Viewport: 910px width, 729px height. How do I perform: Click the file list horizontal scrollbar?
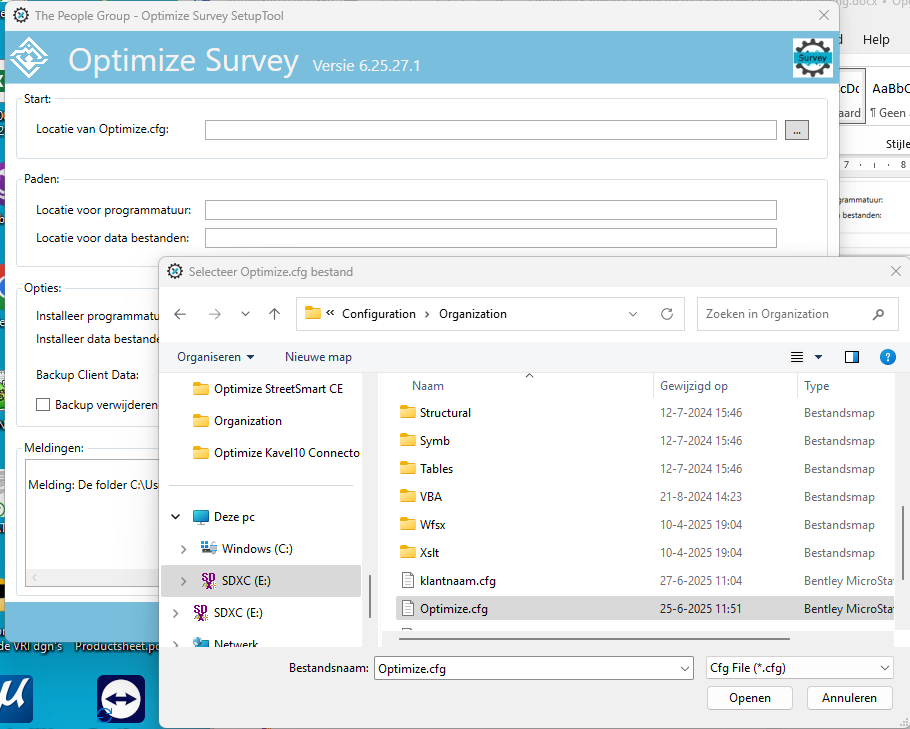click(594, 639)
